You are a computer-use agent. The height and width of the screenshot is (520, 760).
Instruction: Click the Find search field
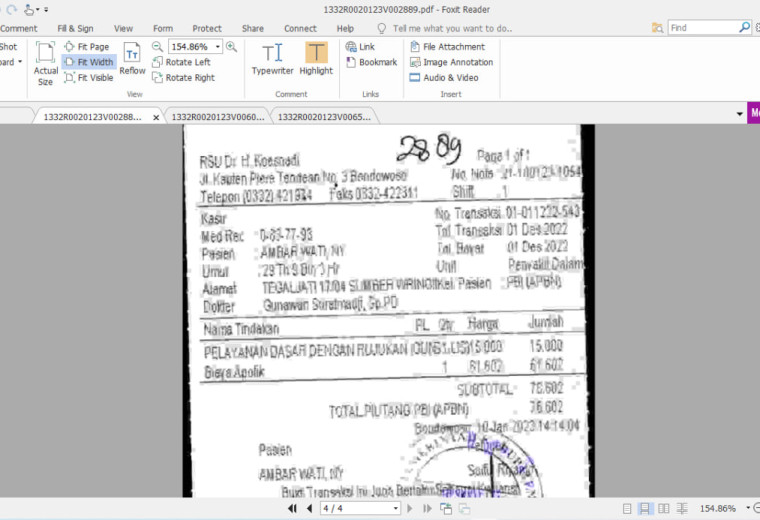tap(703, 28)
